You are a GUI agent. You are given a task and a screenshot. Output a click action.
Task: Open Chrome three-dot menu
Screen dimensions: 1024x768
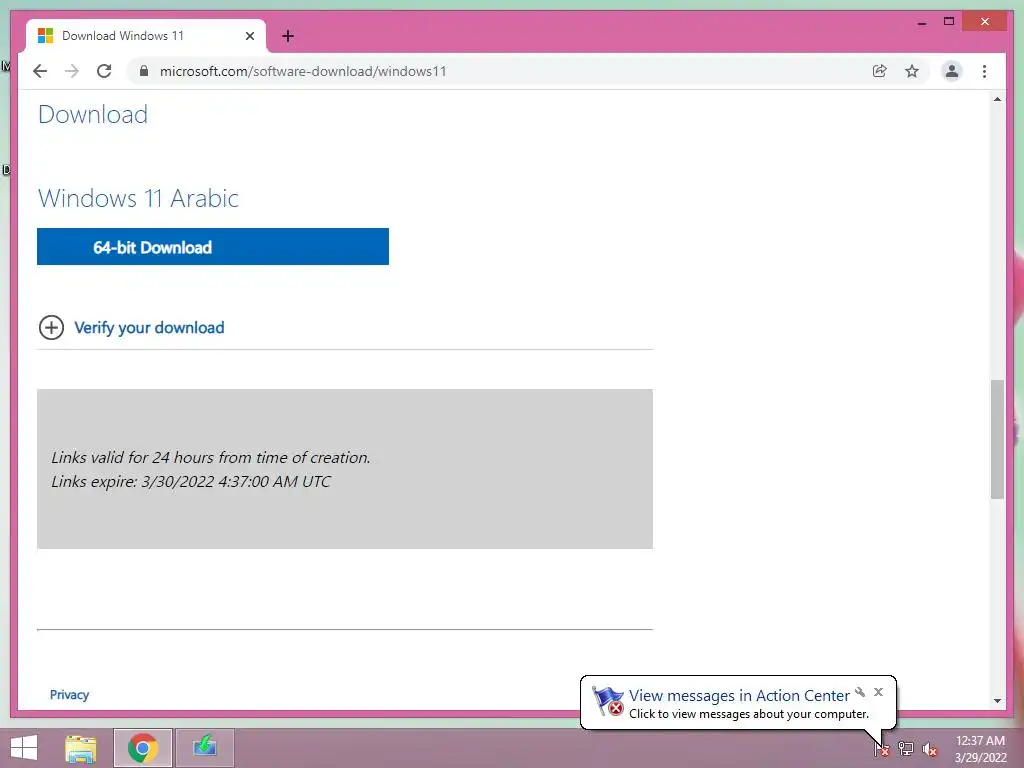[x=984, y=71]
